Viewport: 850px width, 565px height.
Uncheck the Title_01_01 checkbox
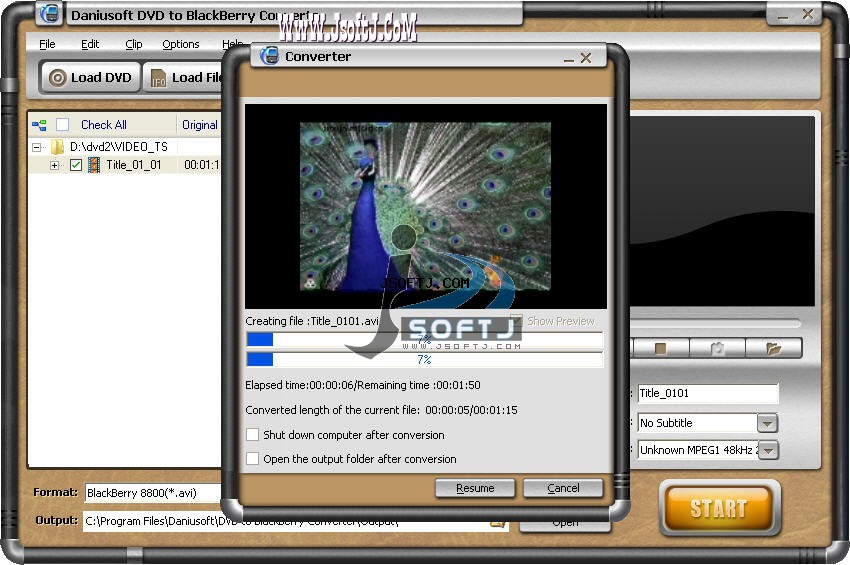tap(76, 165)
